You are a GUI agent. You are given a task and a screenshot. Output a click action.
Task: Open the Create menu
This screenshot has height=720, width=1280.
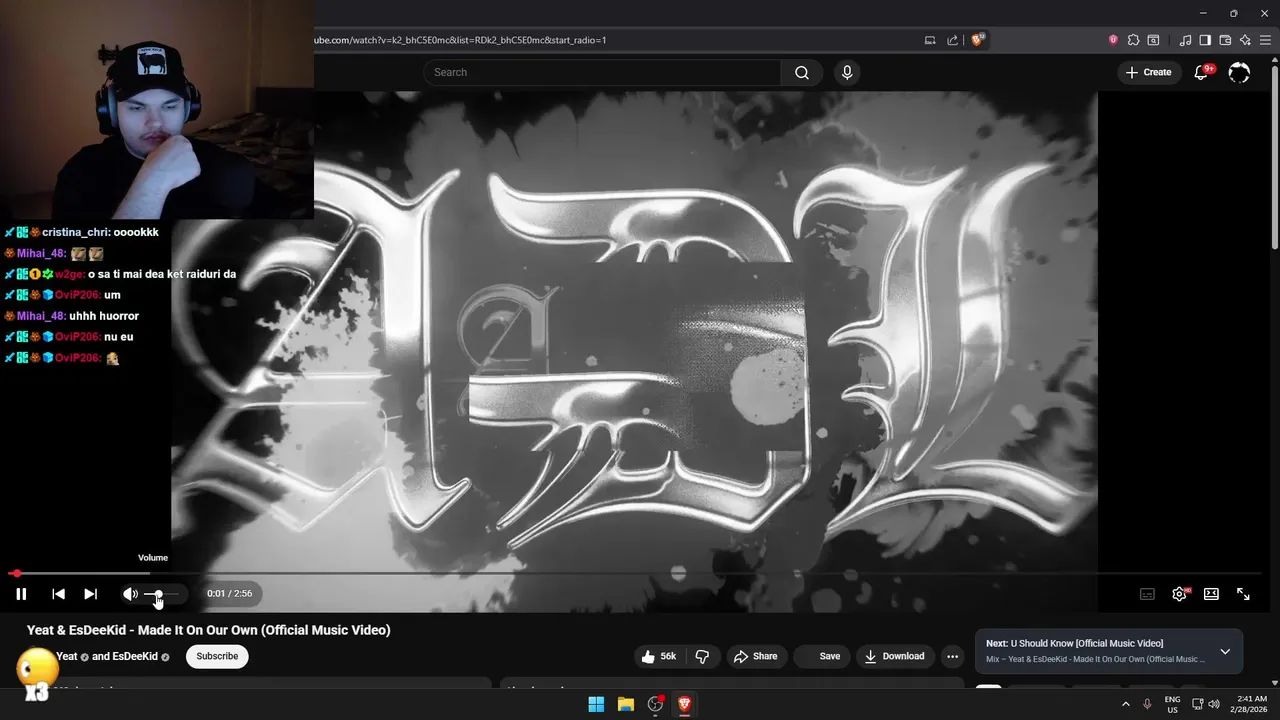pyautogui.click(x=1148, y=72)
